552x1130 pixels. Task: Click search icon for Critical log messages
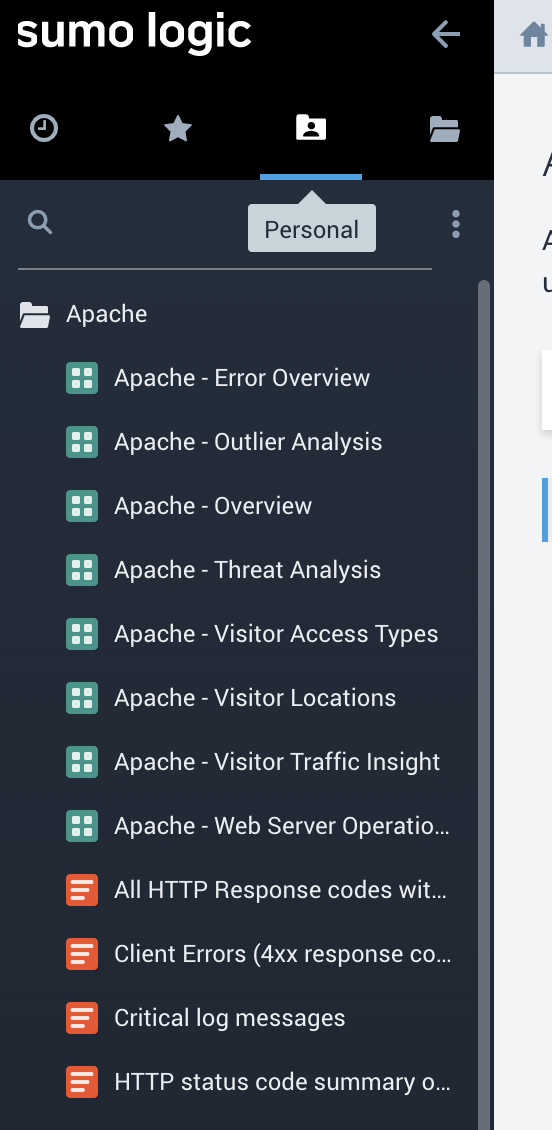pos(82,1018)
